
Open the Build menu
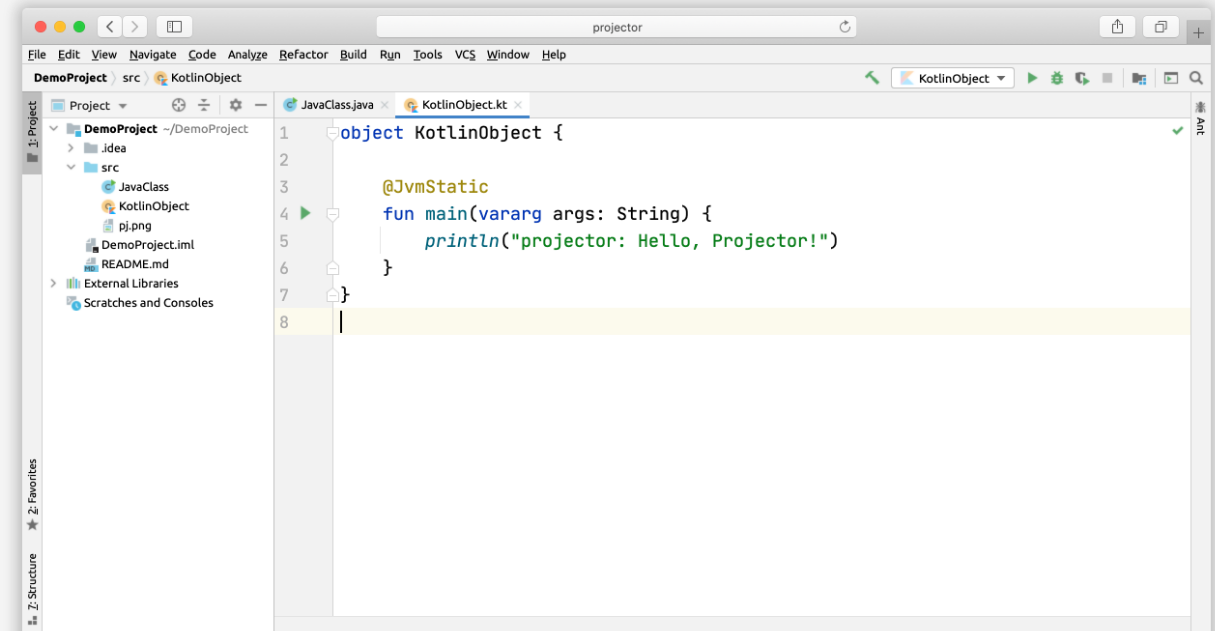click(x=353, y=54)
